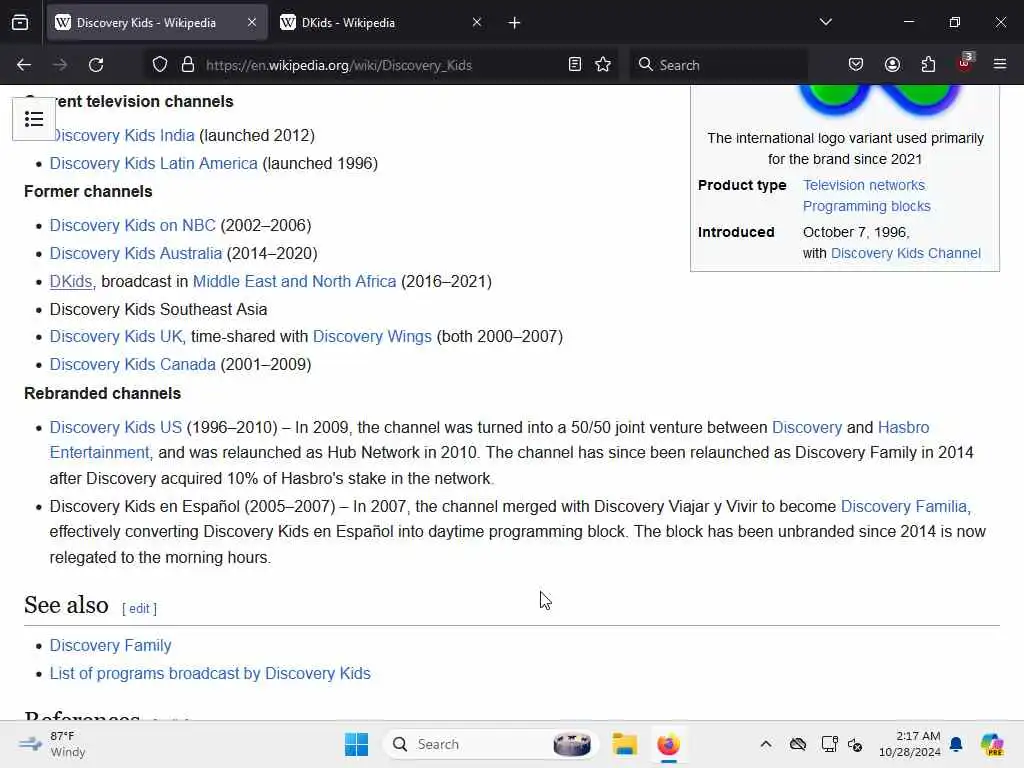
Task: Launch Copilot from the taskbar
Action: [992, 744]
